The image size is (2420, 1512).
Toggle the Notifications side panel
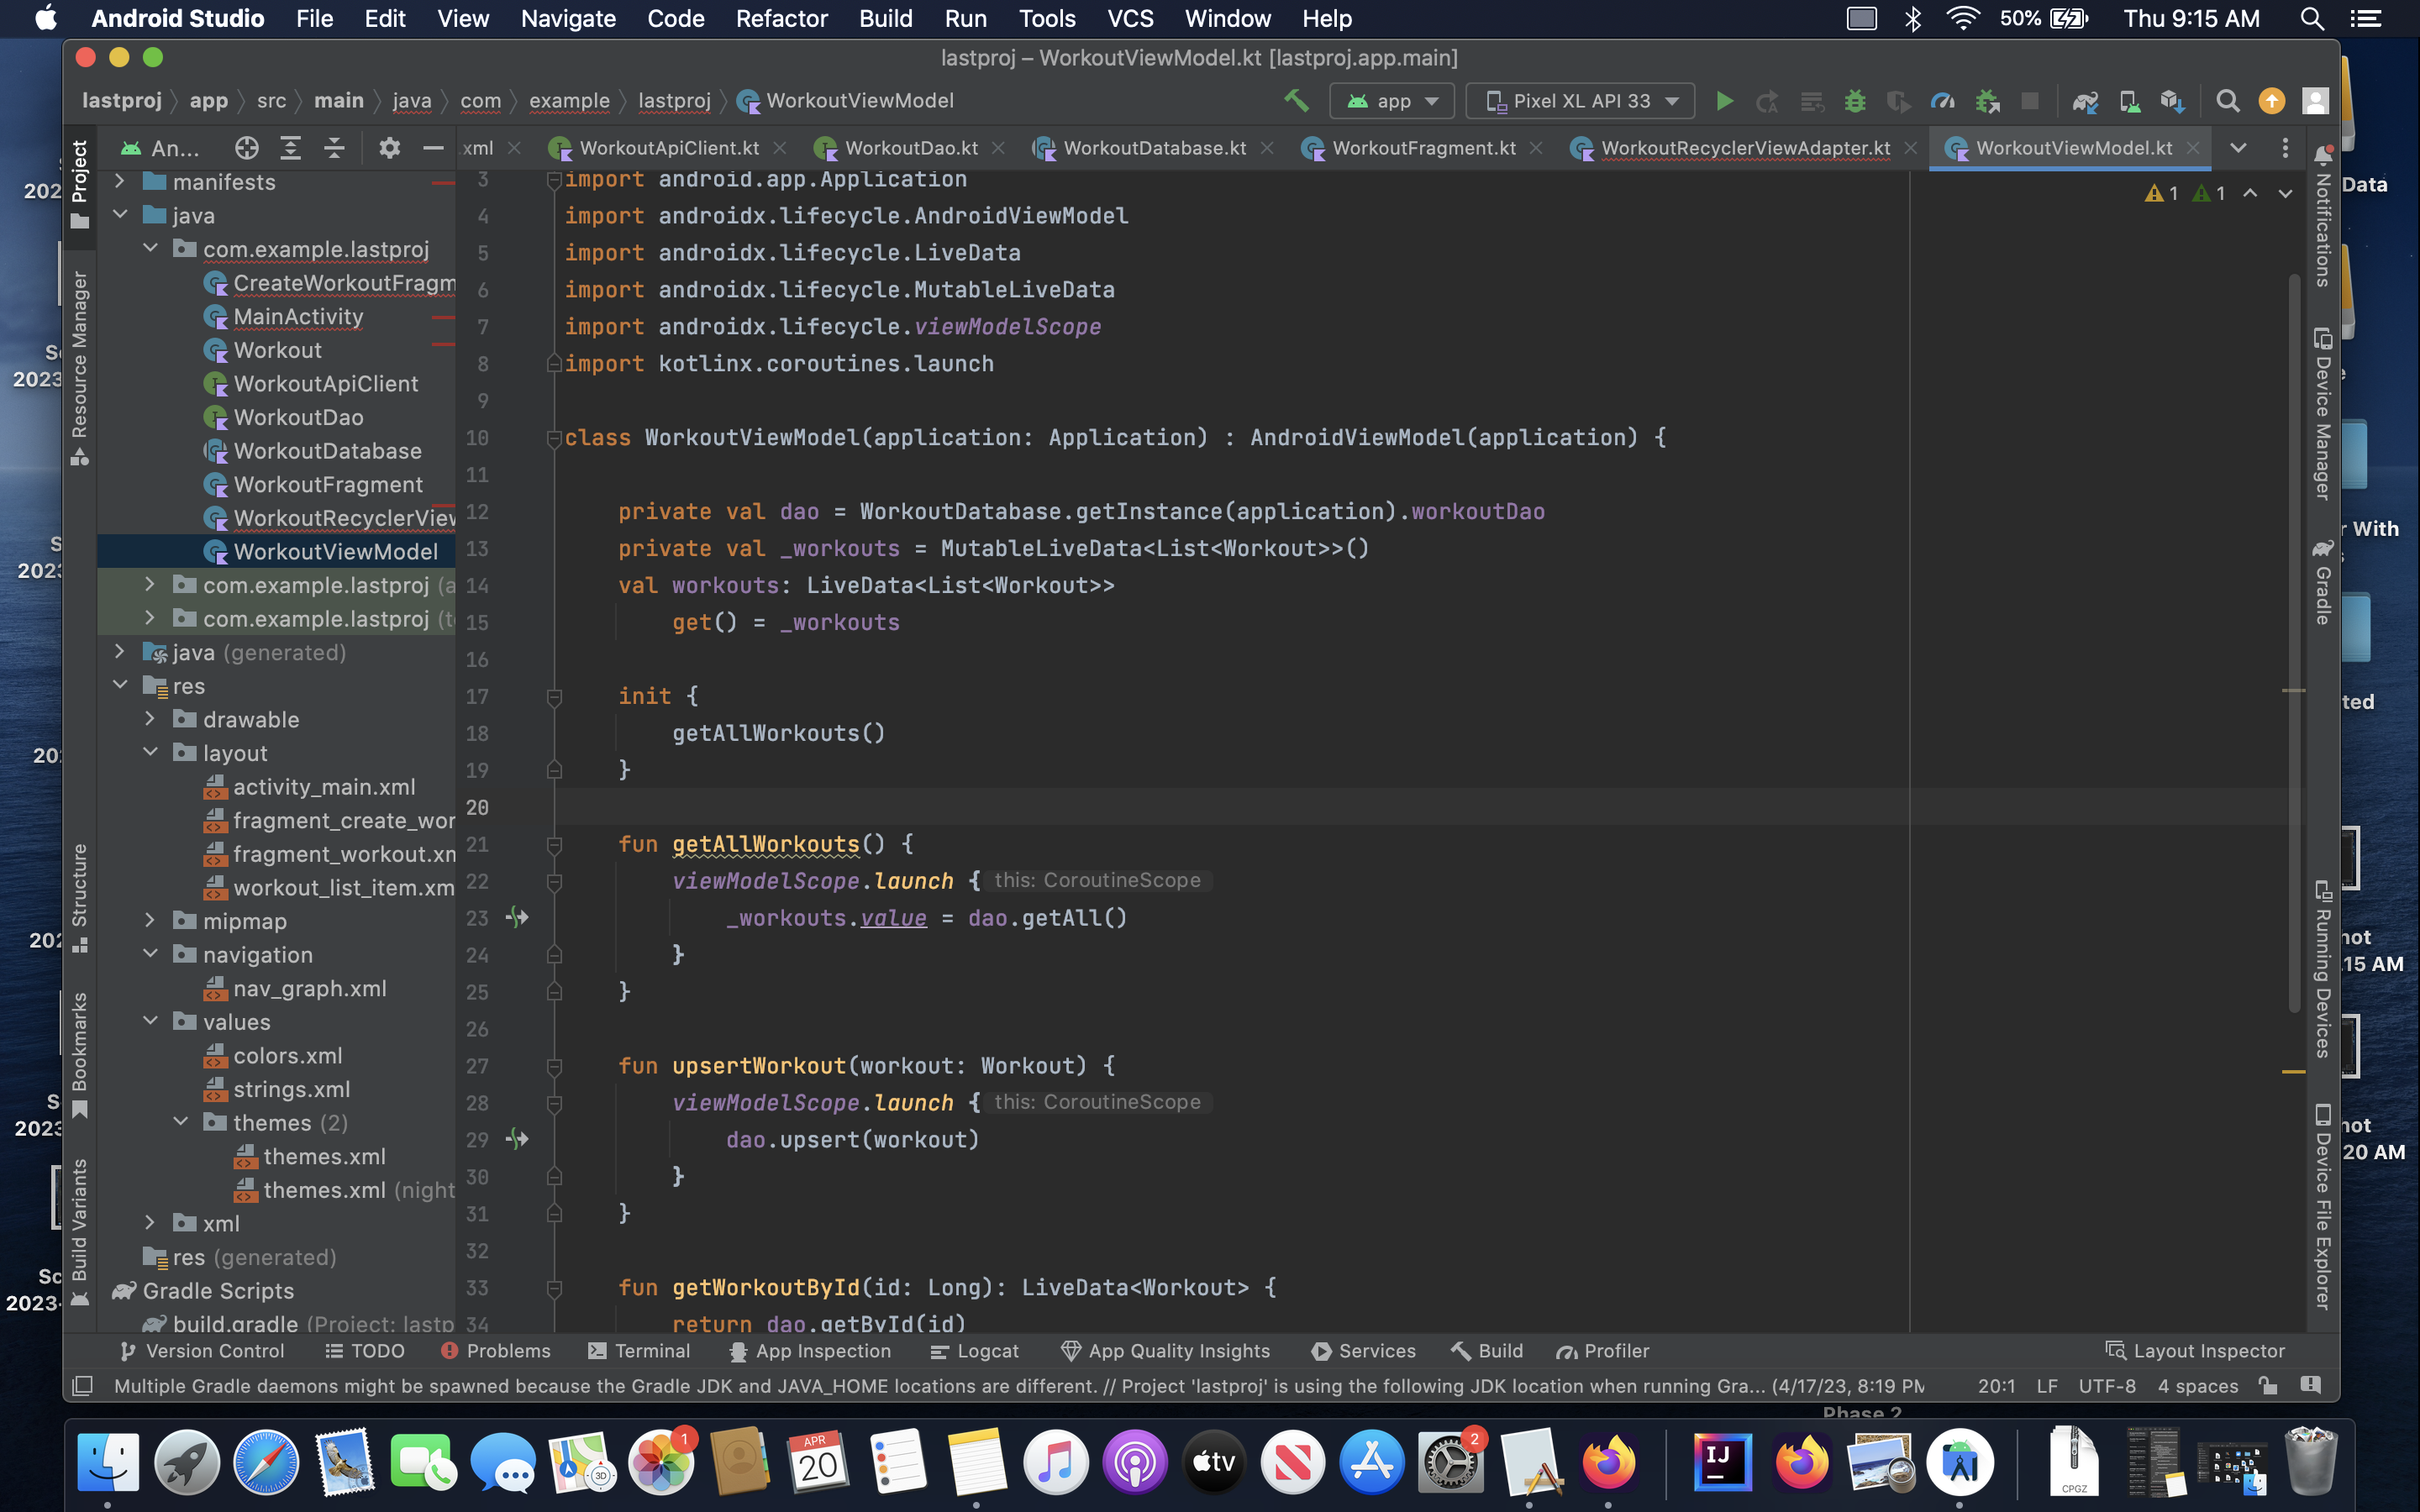pyautogui.click(x=2323, y=216)
